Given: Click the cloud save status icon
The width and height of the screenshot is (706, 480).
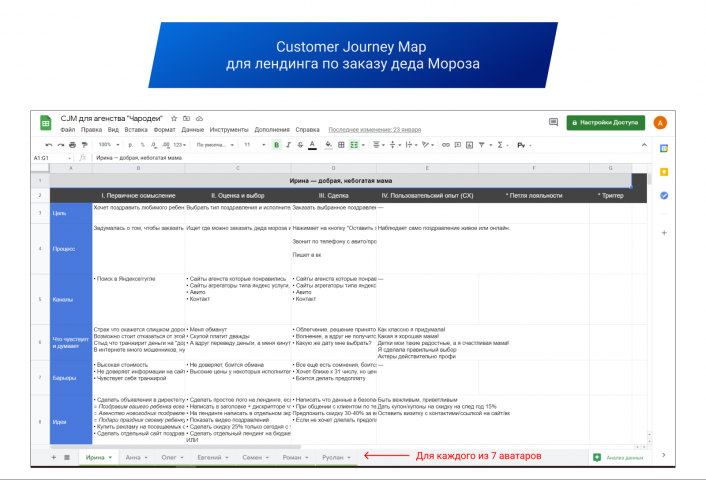Looking at the screenshot, I should click(x=199, y=118).
